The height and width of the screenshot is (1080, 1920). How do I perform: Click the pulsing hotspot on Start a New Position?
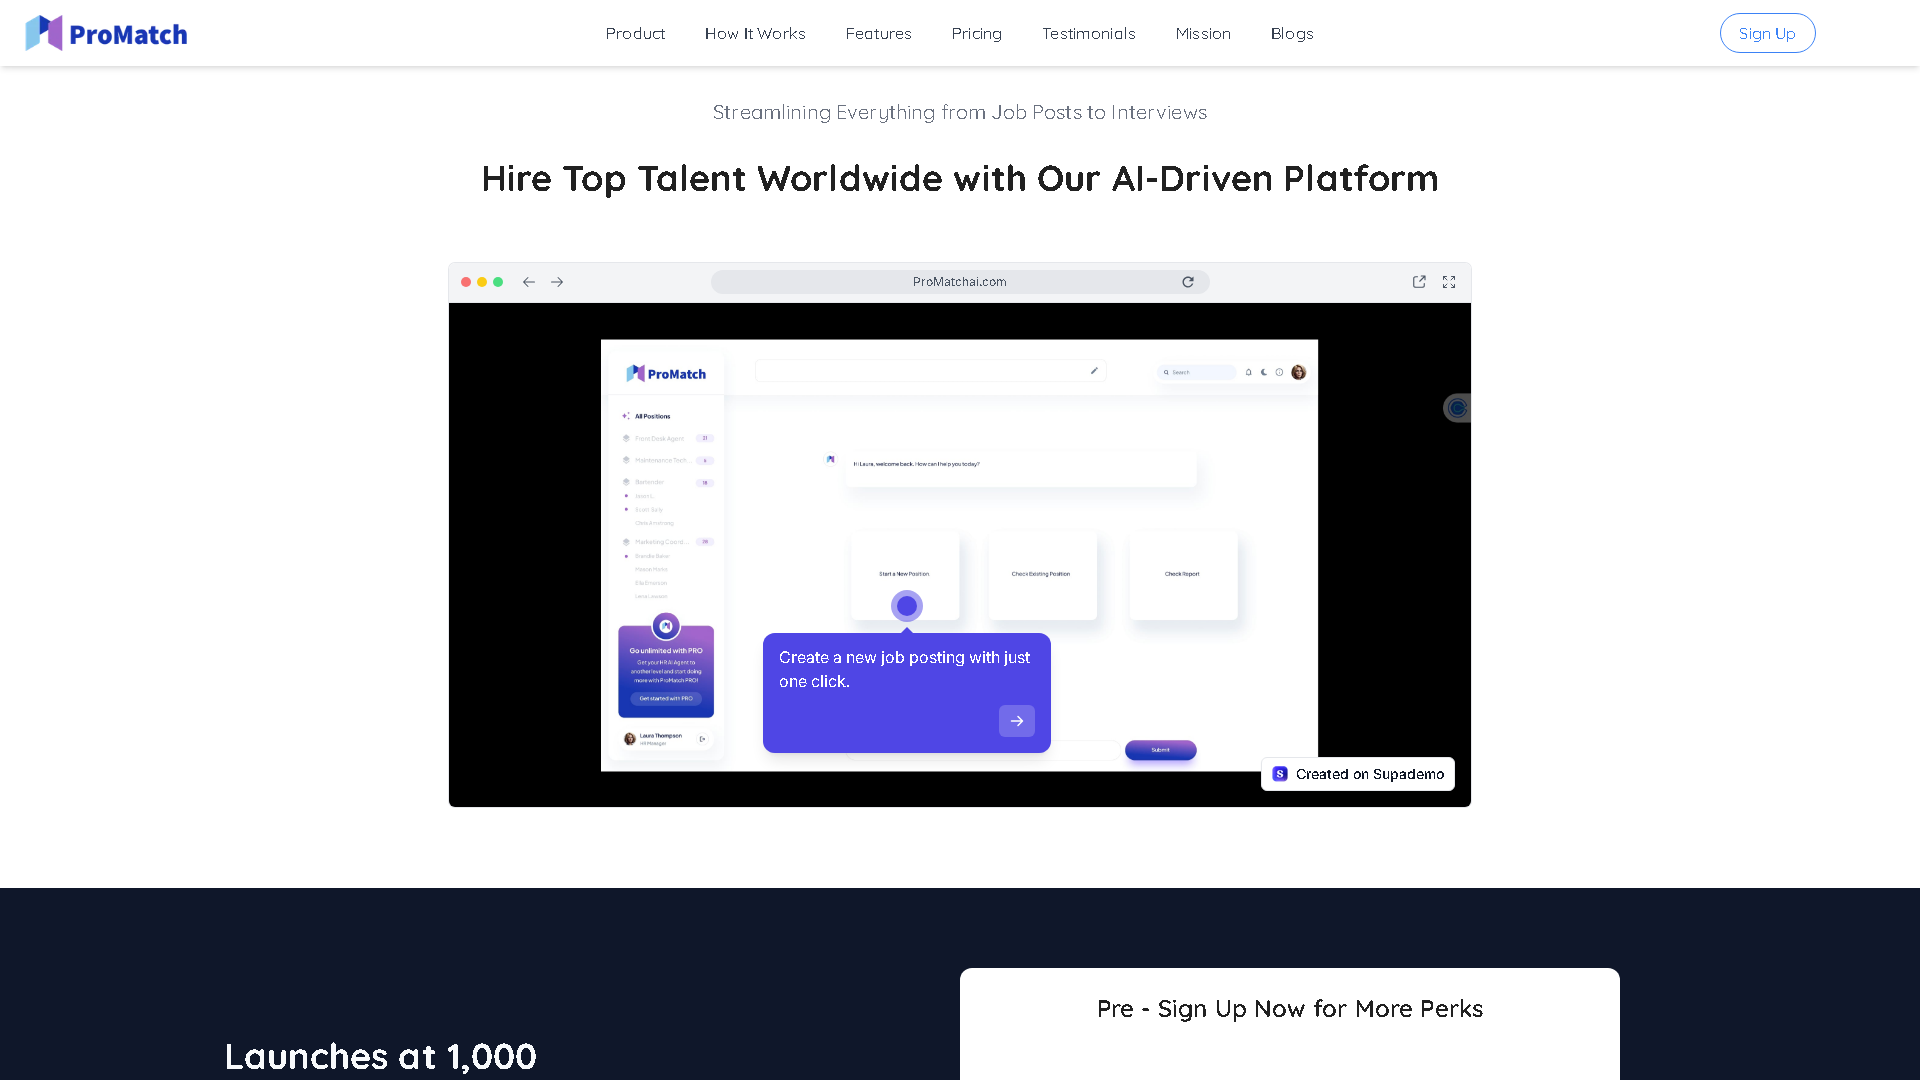coord(907,606)
